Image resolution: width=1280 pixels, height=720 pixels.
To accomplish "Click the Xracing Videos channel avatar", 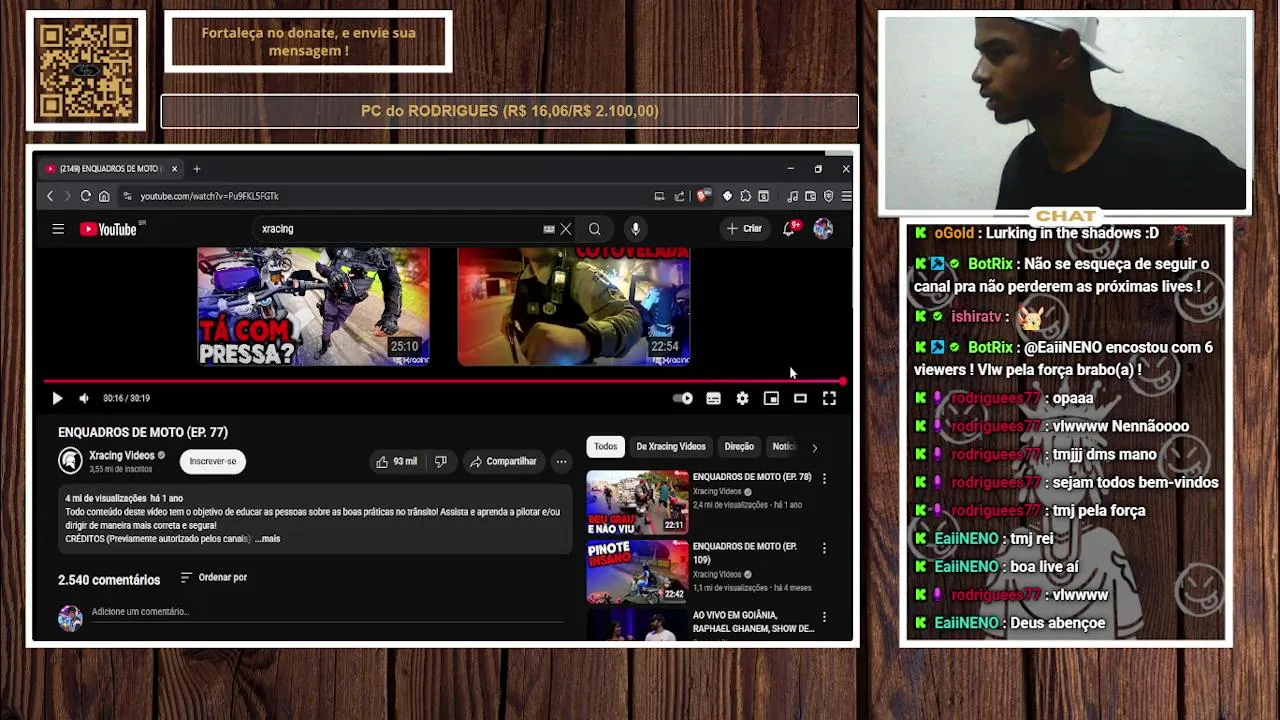I will (x=70, y=460).
